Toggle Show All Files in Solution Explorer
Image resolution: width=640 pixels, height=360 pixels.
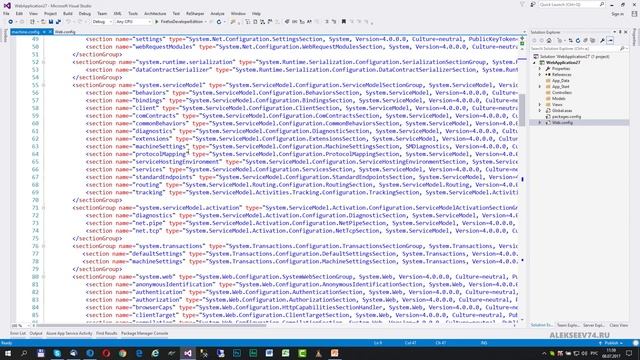(x=593, y=40)
